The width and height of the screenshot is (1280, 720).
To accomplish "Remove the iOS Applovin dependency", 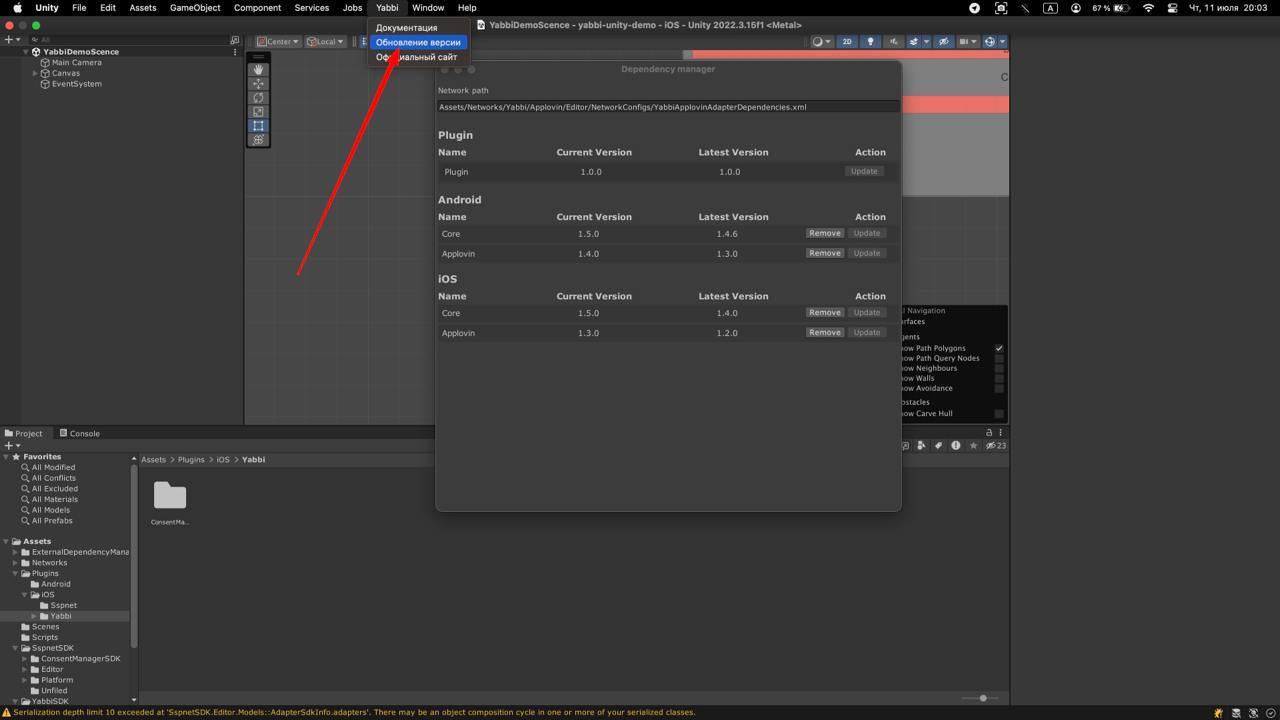I will 825,333.
